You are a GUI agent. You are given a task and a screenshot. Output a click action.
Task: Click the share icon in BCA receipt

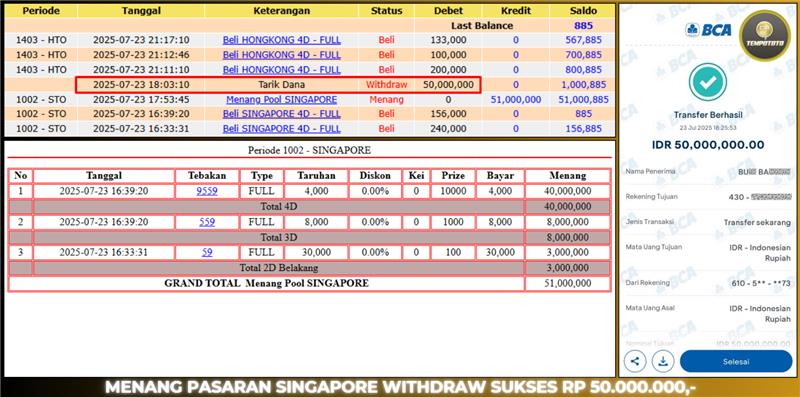[x=635, y=361]
